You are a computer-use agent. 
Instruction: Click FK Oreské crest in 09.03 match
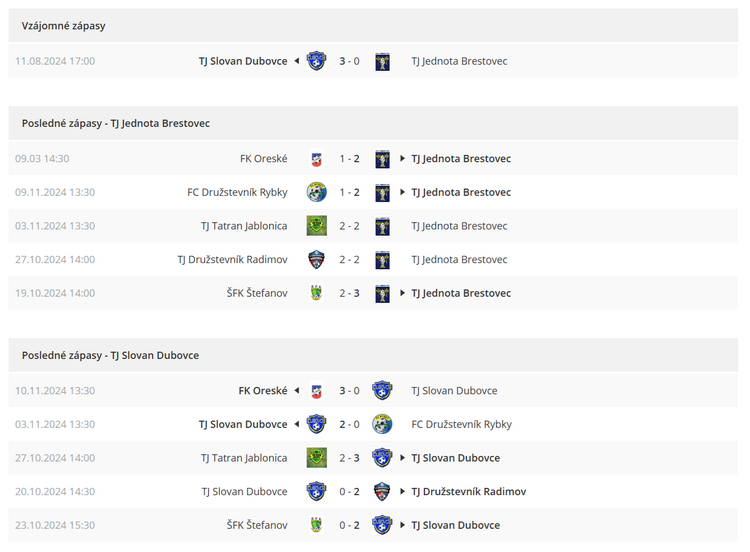316,159
